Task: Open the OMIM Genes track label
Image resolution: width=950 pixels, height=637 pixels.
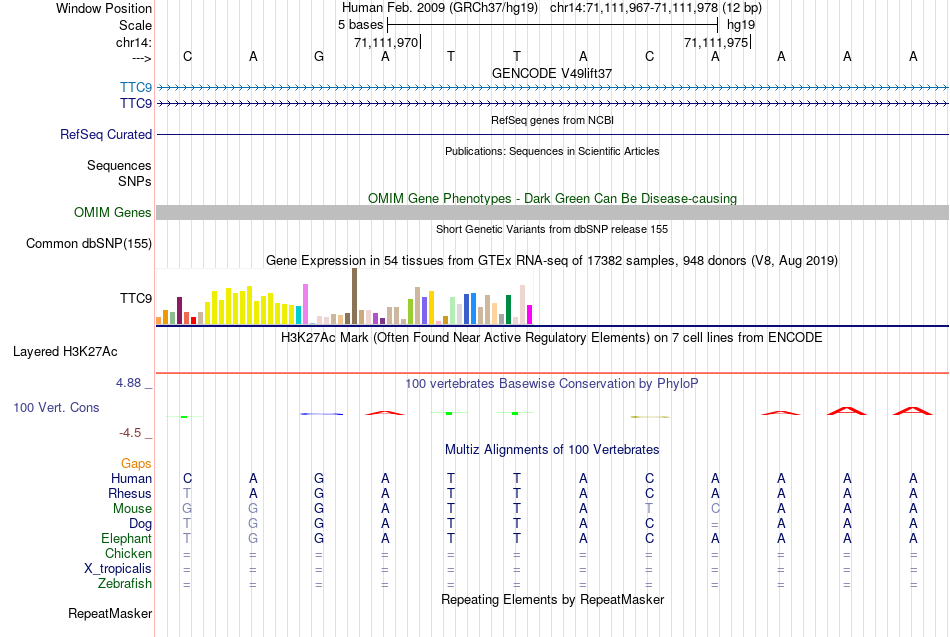Action: [x=113, y=212]
